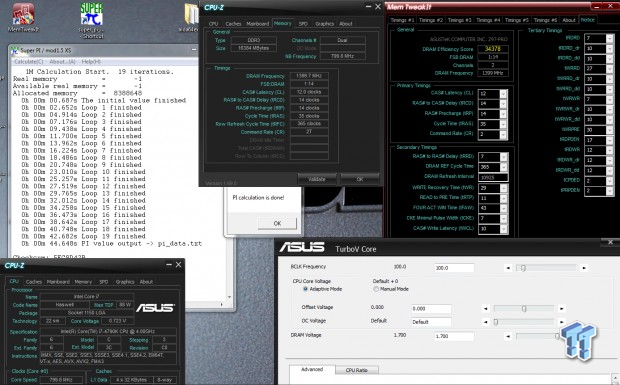The width and height of the screenshot is (620, 385).
Task: Expand tWRPRE tertiary timing dropdown
Action: click(609, 130)
